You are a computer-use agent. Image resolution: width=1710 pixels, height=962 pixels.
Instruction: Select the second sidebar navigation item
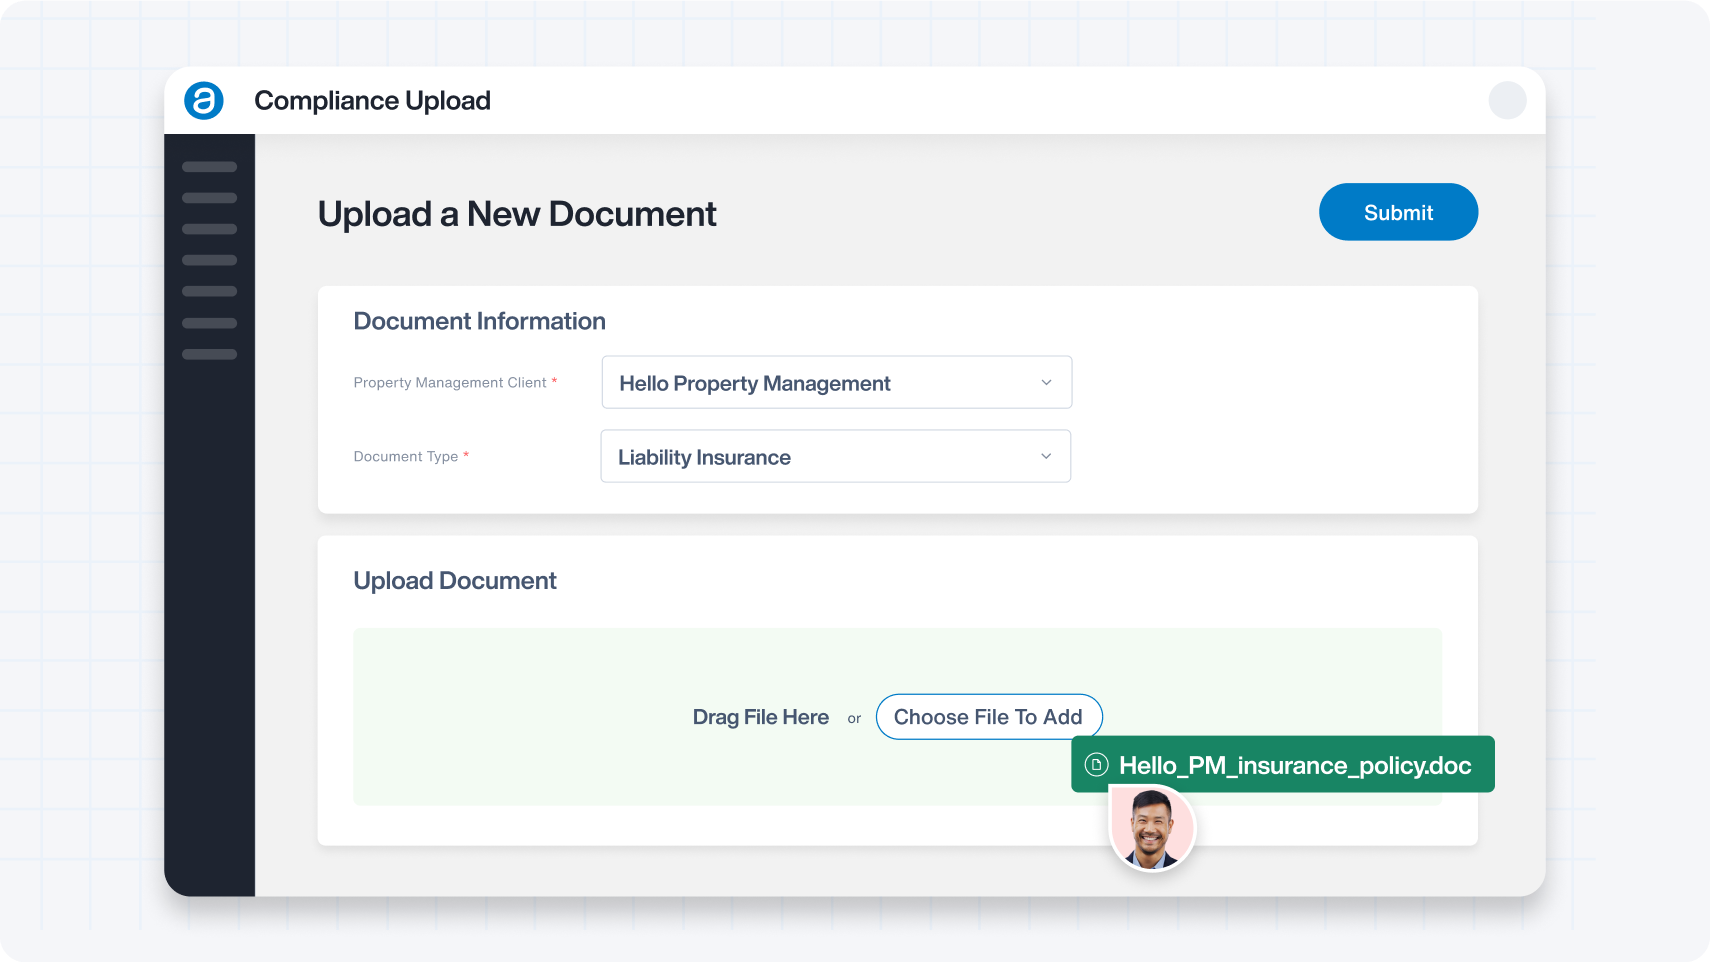coord(209,198)
